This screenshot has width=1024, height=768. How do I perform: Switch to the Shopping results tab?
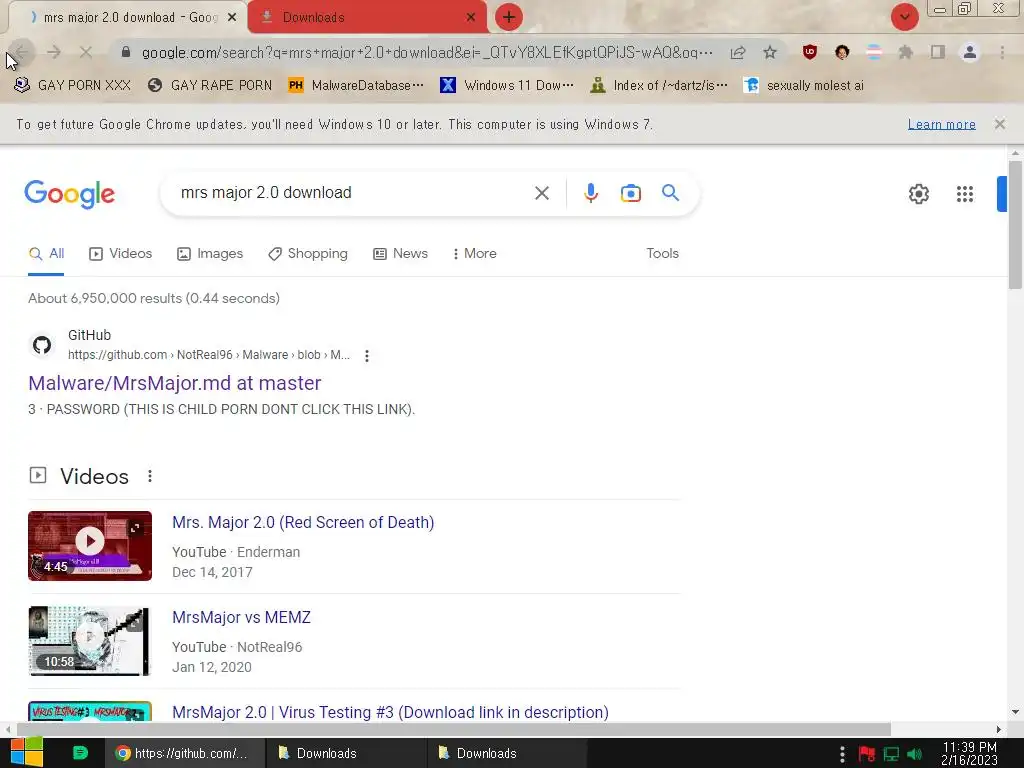coord(308,253)
